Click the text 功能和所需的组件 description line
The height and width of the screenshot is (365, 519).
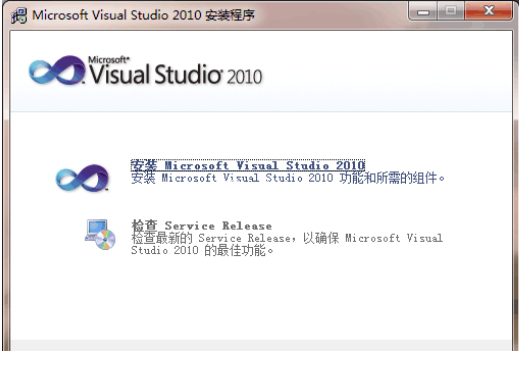tap(288, 178)
